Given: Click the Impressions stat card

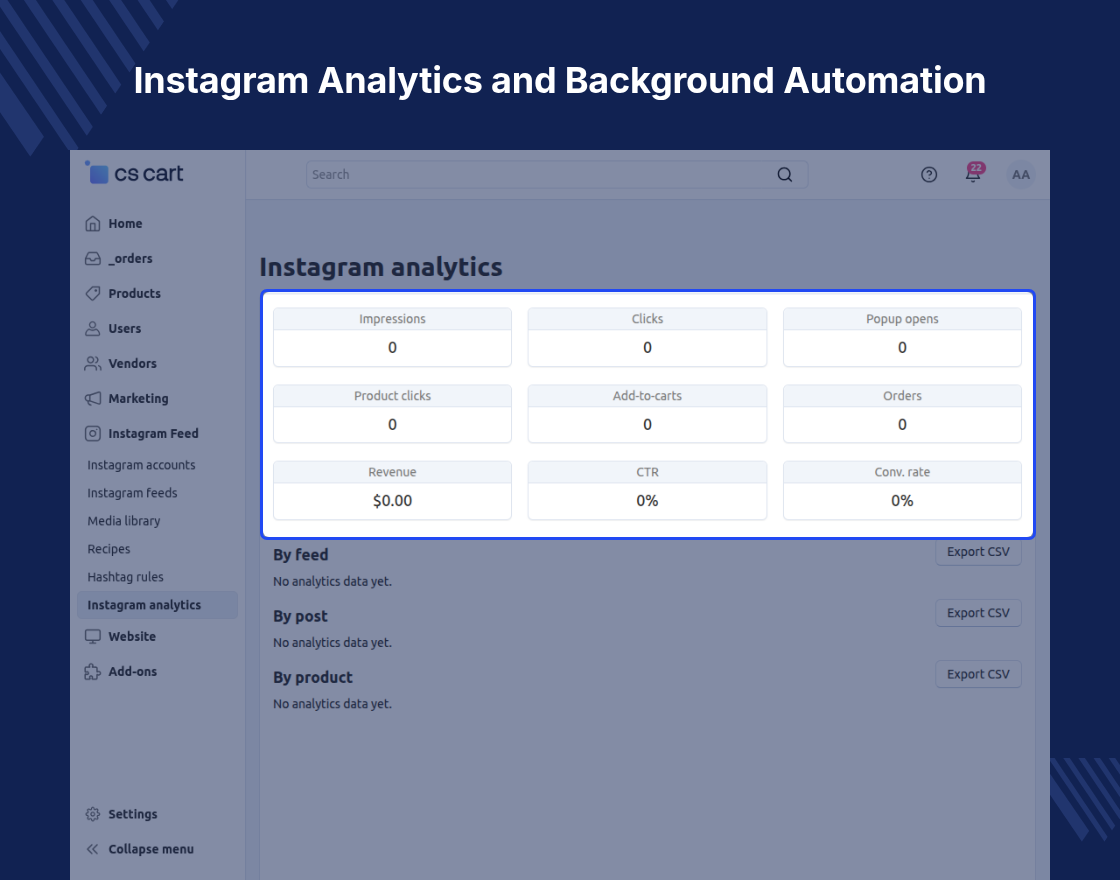Looking at the screenshot, I should point(392,337).
